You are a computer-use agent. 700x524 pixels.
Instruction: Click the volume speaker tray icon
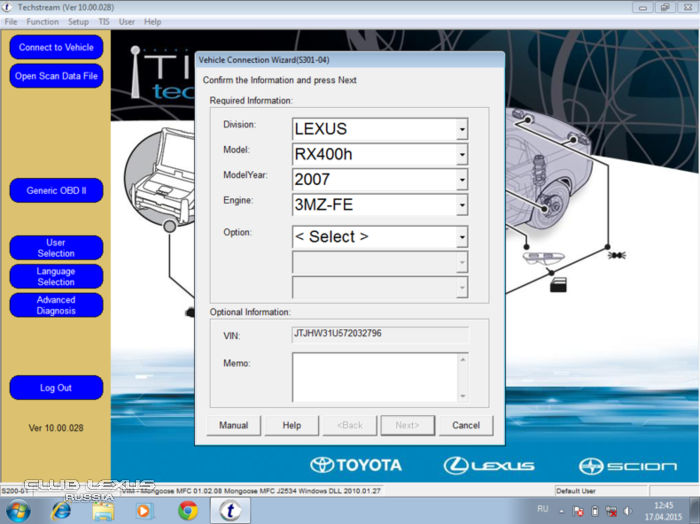click(628, 511)
